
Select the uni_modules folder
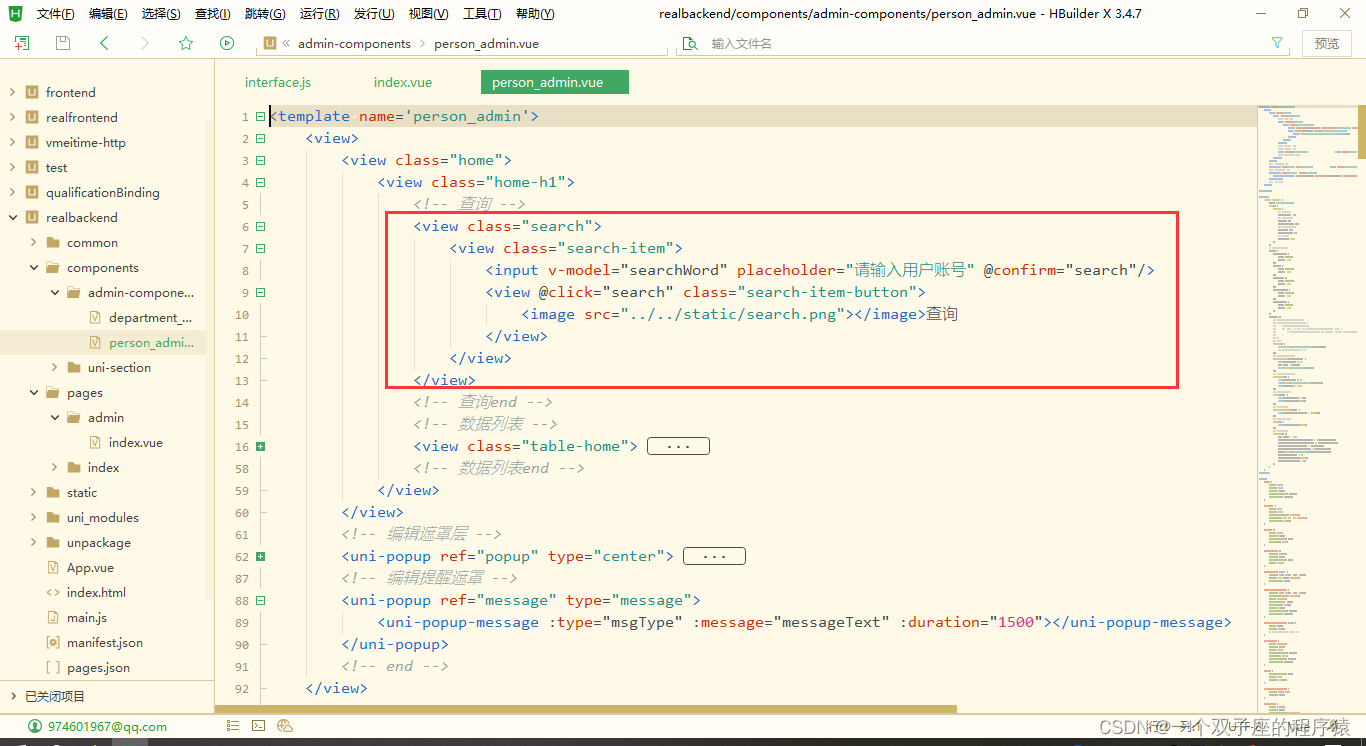pyautogui.click(x=102, y=517)
